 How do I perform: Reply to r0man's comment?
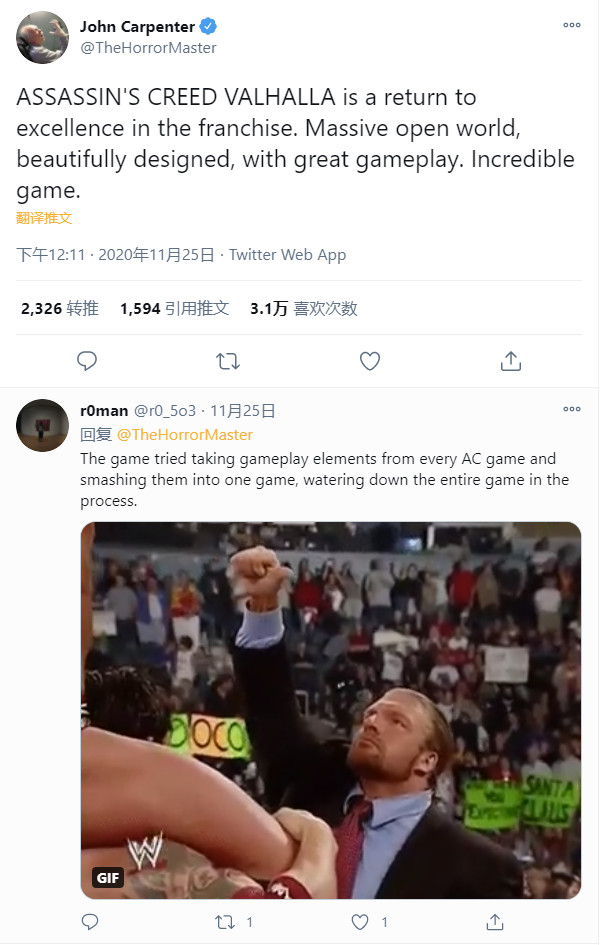tap(90, 921)
